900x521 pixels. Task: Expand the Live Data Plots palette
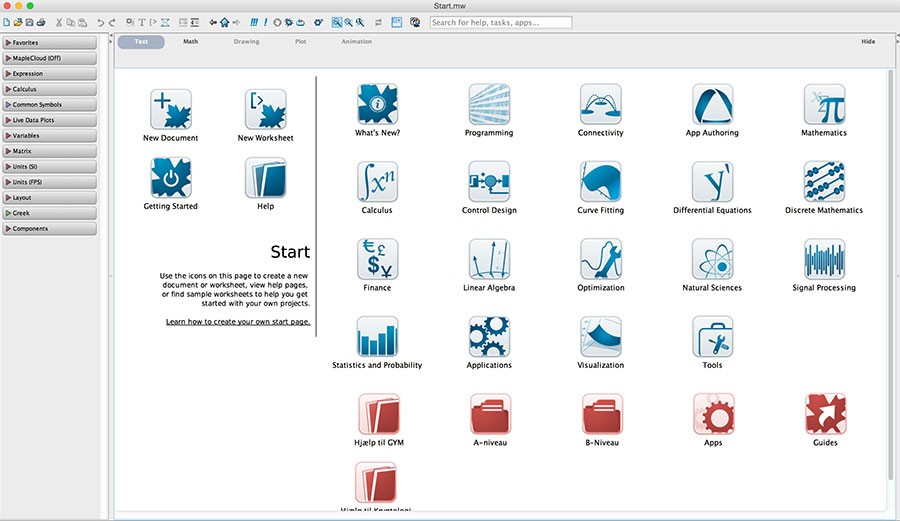point(49,120)
